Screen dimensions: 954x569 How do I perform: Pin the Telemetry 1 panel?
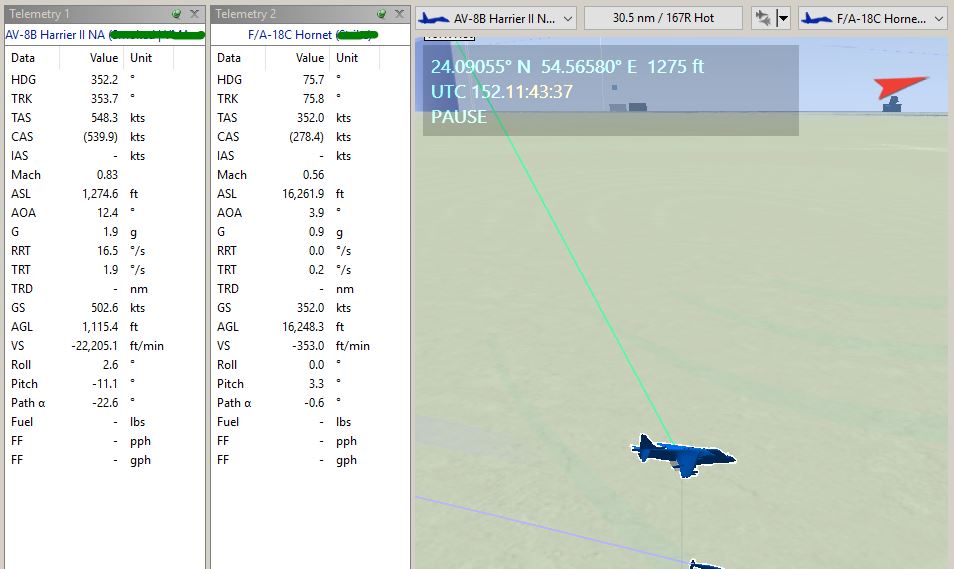pyautogui.click(x=176, y=13)
